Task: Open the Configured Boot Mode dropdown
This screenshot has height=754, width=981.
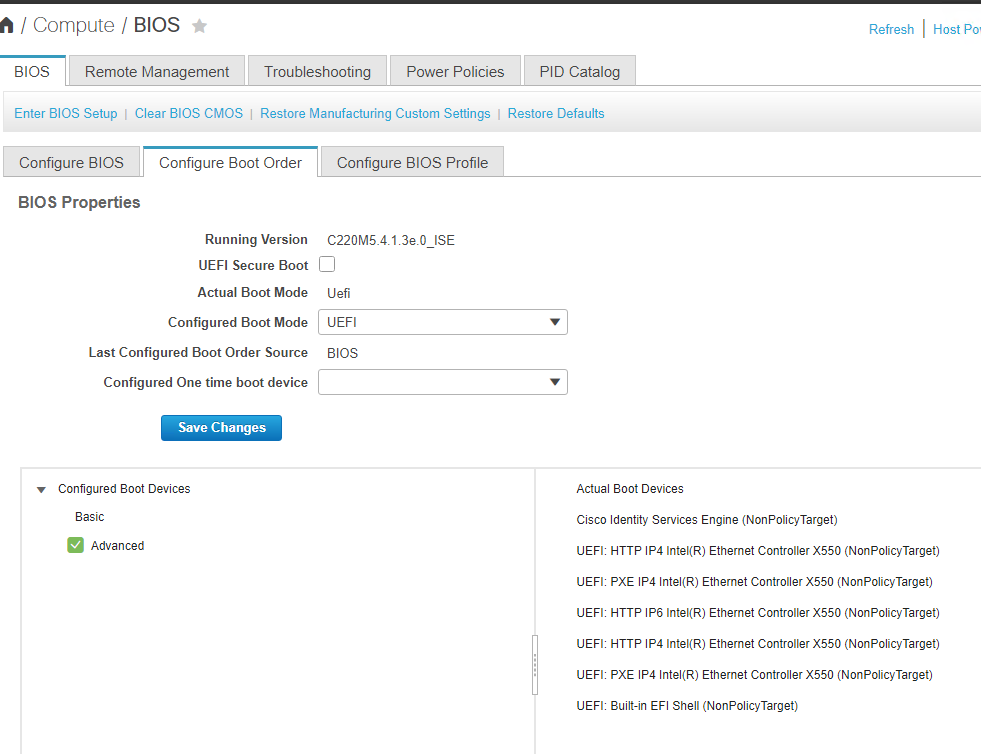Action: tap(443, 322)
